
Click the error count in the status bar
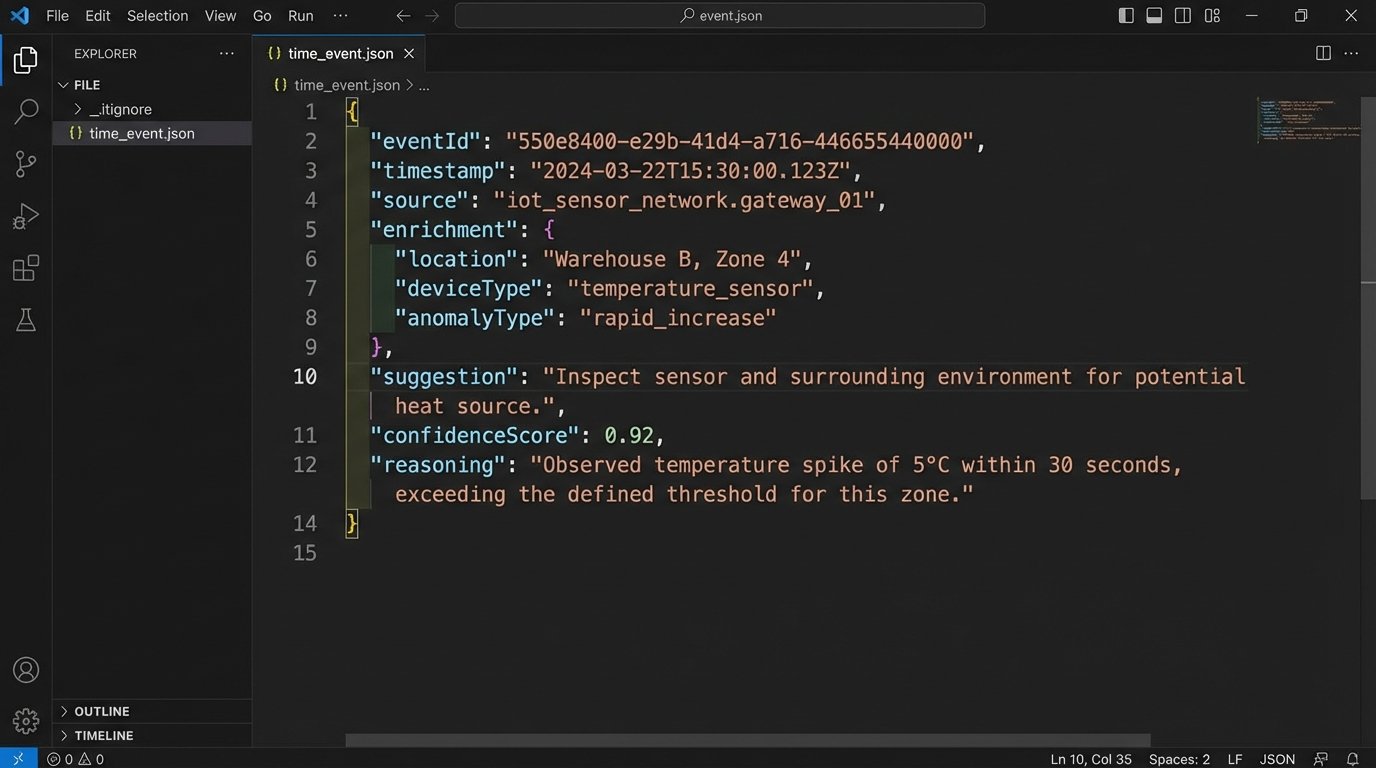(x=64, y=758)
